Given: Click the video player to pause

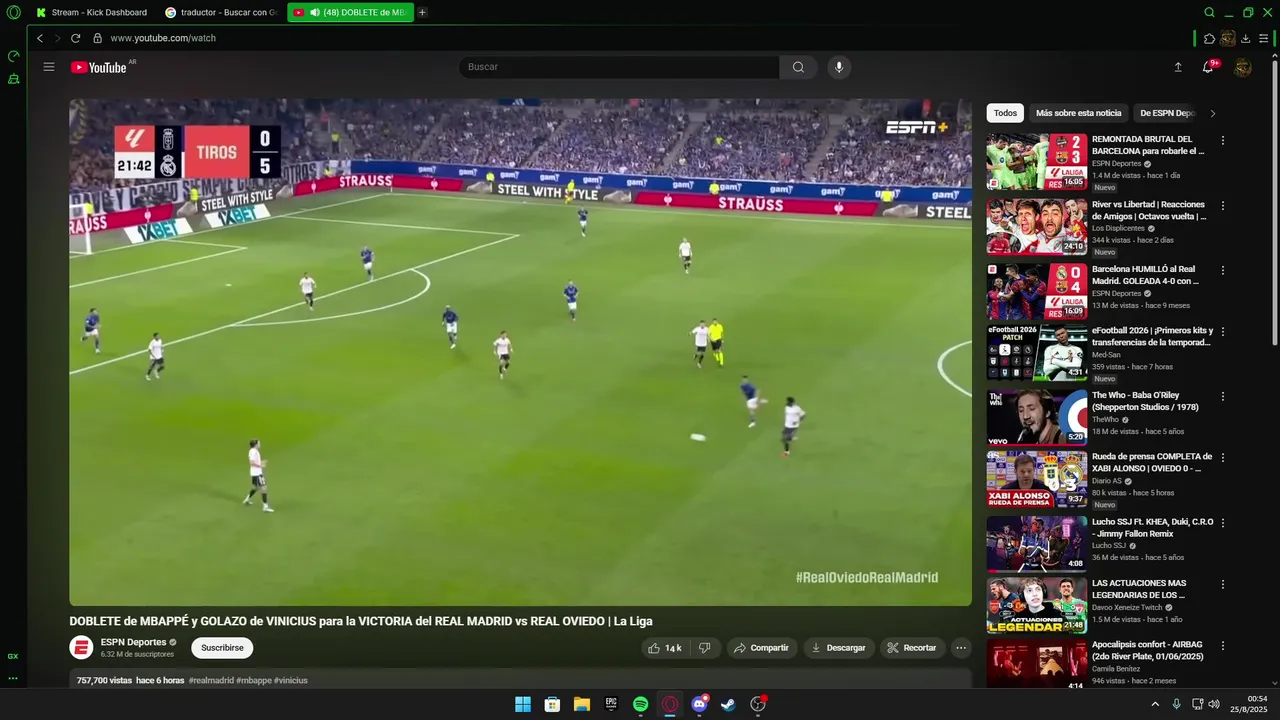Looking at the screenshot, I should [520, 352].
